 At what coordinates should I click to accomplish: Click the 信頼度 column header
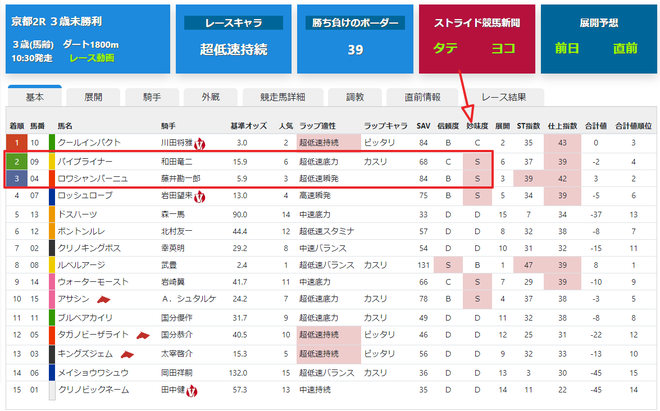[x=448, y=126]
